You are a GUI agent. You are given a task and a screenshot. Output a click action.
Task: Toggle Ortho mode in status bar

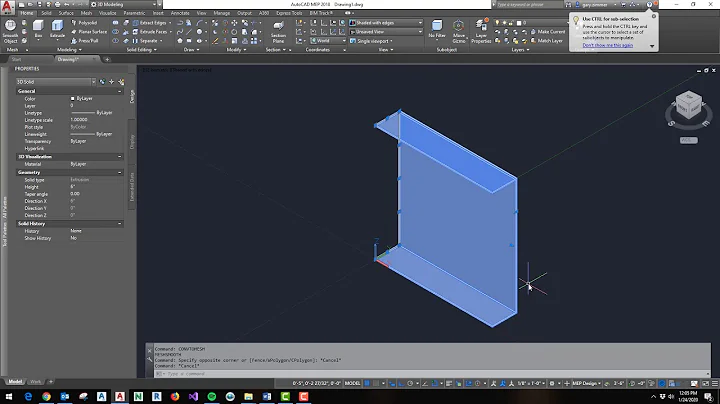pos(401,383)
